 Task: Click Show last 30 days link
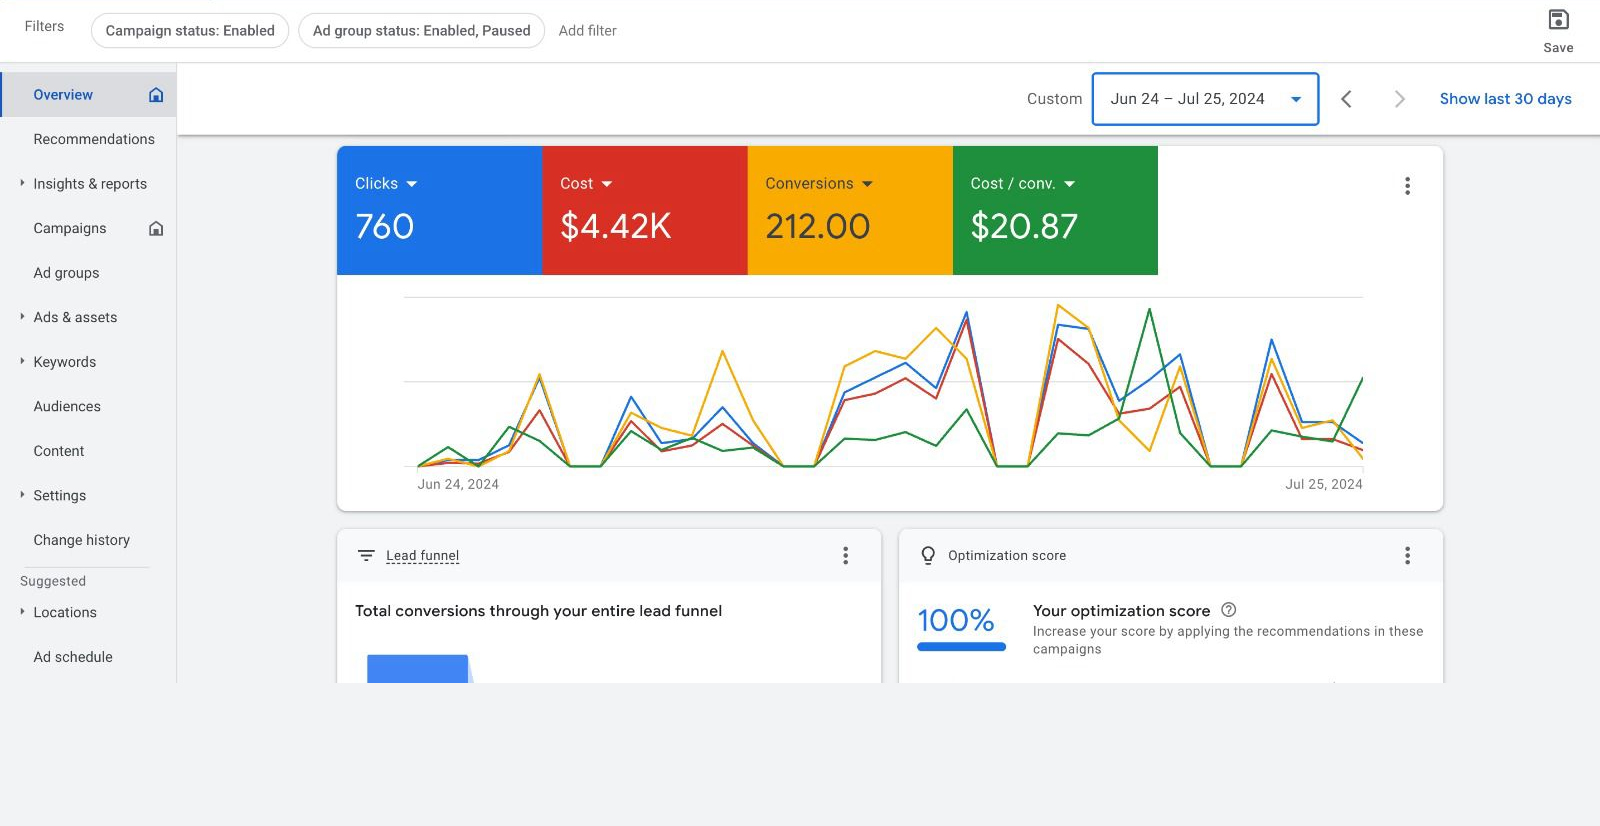pos(1505,99)
